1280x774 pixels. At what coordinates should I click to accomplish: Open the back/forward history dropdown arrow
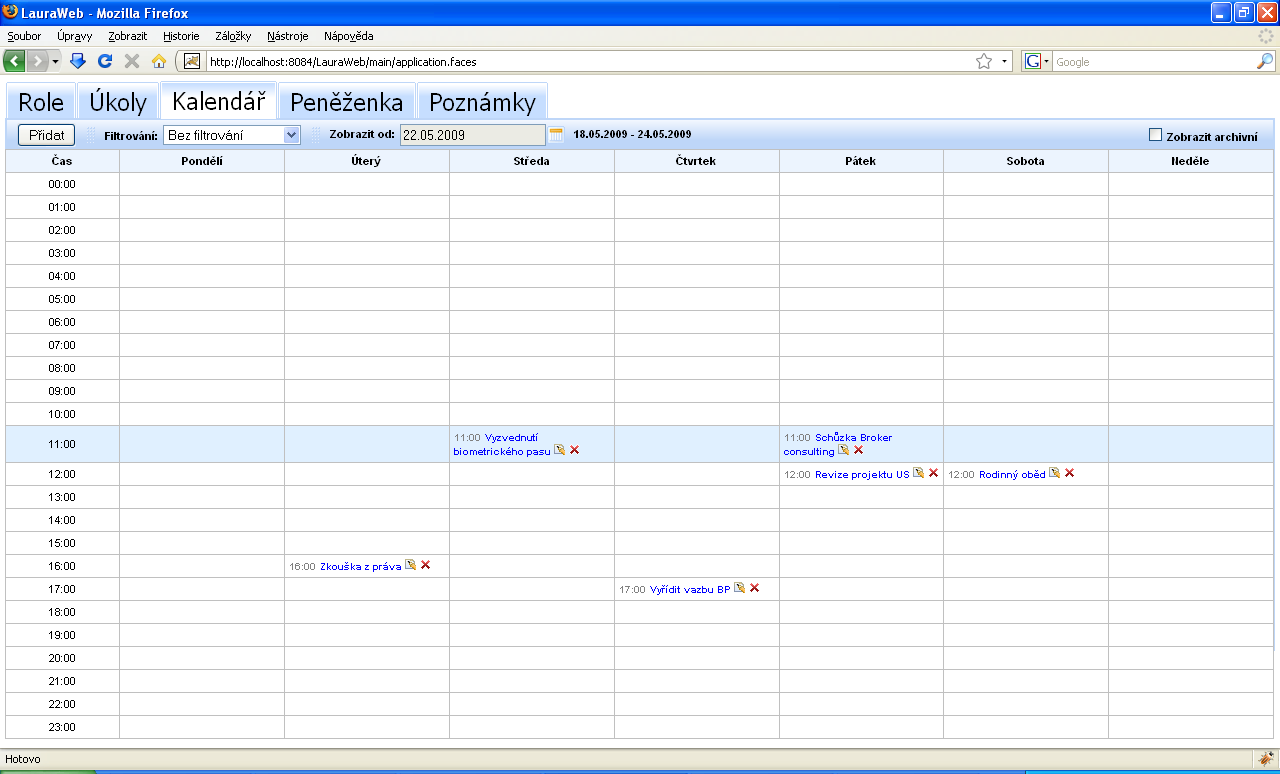coord(55,61)
